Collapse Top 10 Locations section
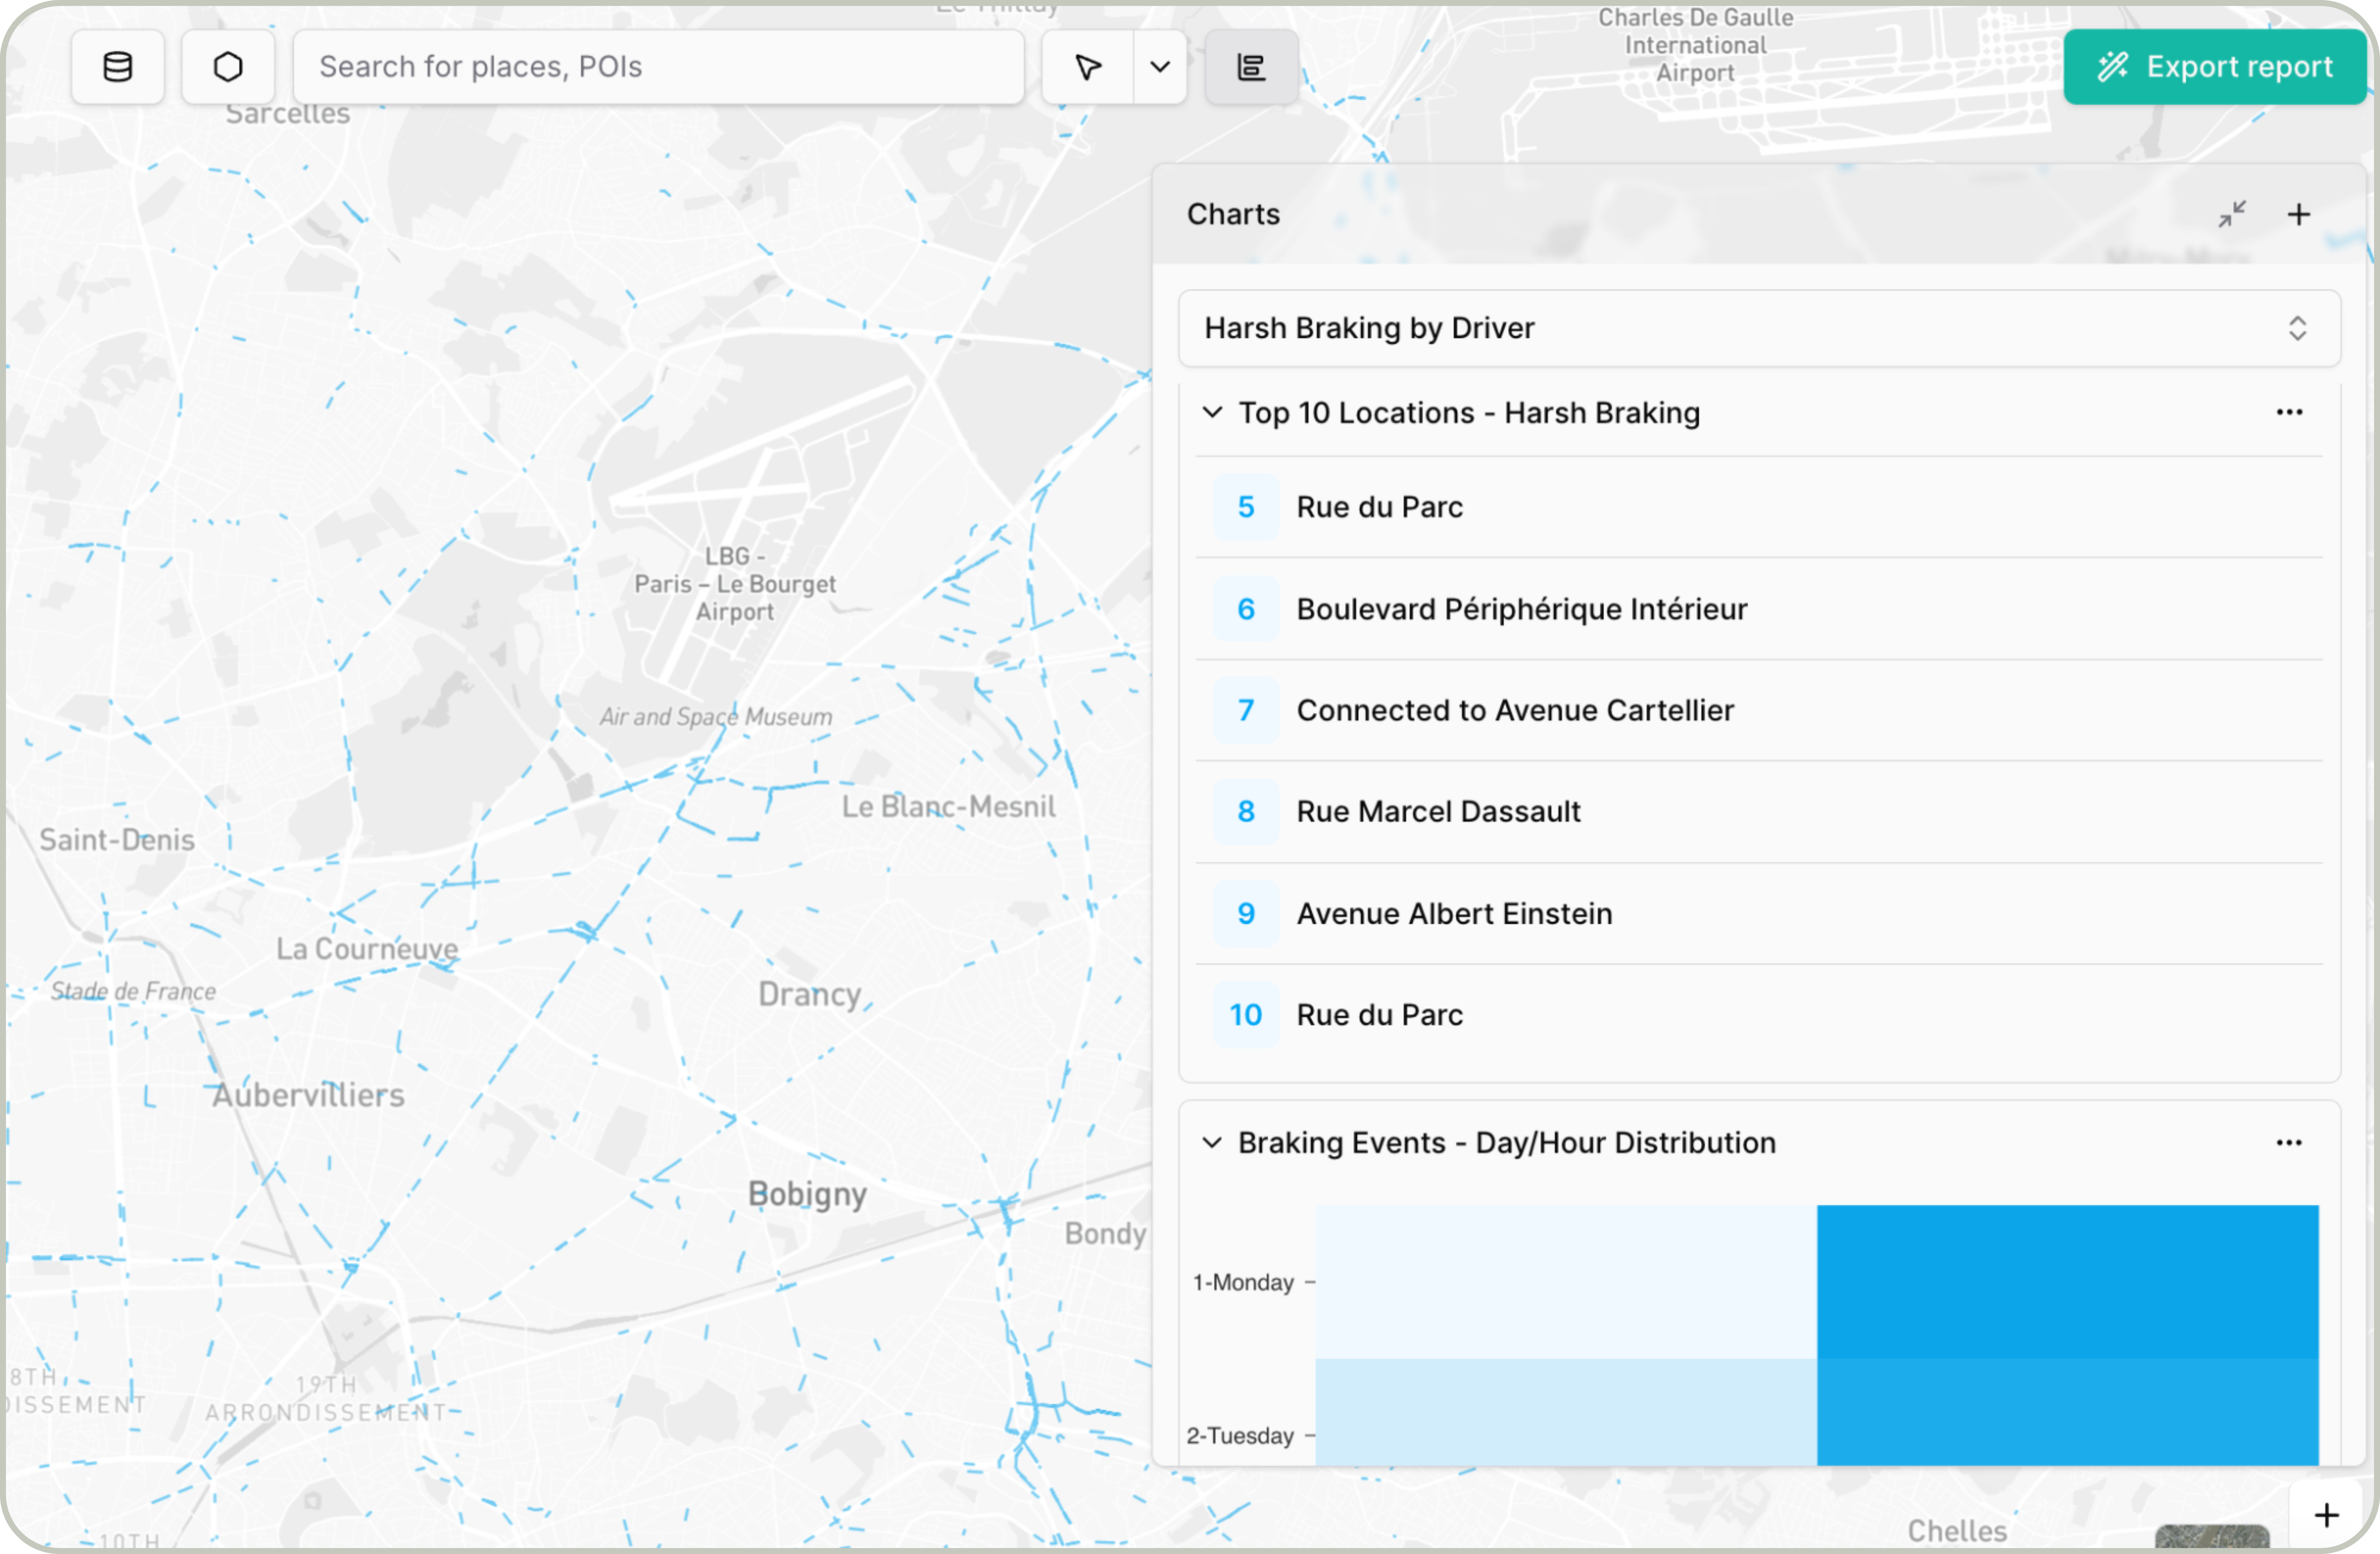Screen dimensions: 2380x1554 click(x=1212, y=412)
